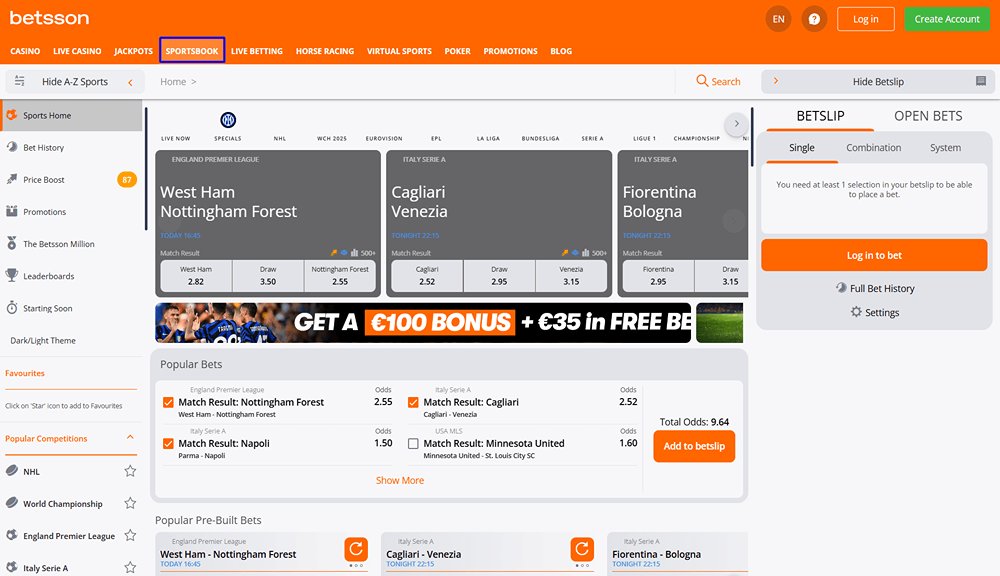Click statistics bar icon on Cagliari card
This screenshot has width=1000, height=576.
[585, 253]
